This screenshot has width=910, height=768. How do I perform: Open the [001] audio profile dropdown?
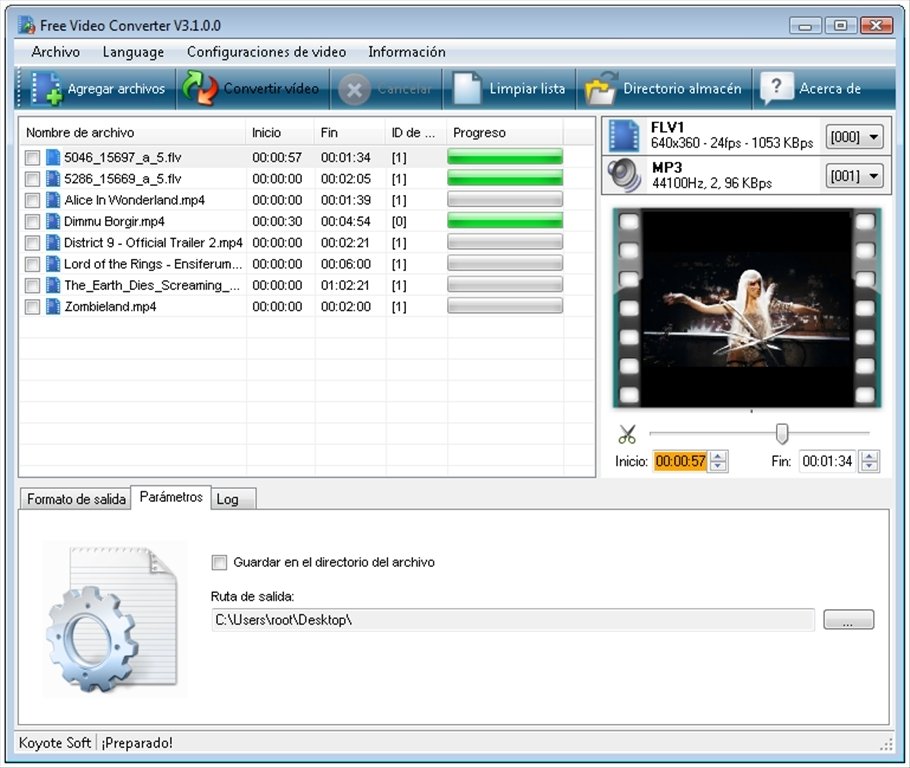coord(854,176)
